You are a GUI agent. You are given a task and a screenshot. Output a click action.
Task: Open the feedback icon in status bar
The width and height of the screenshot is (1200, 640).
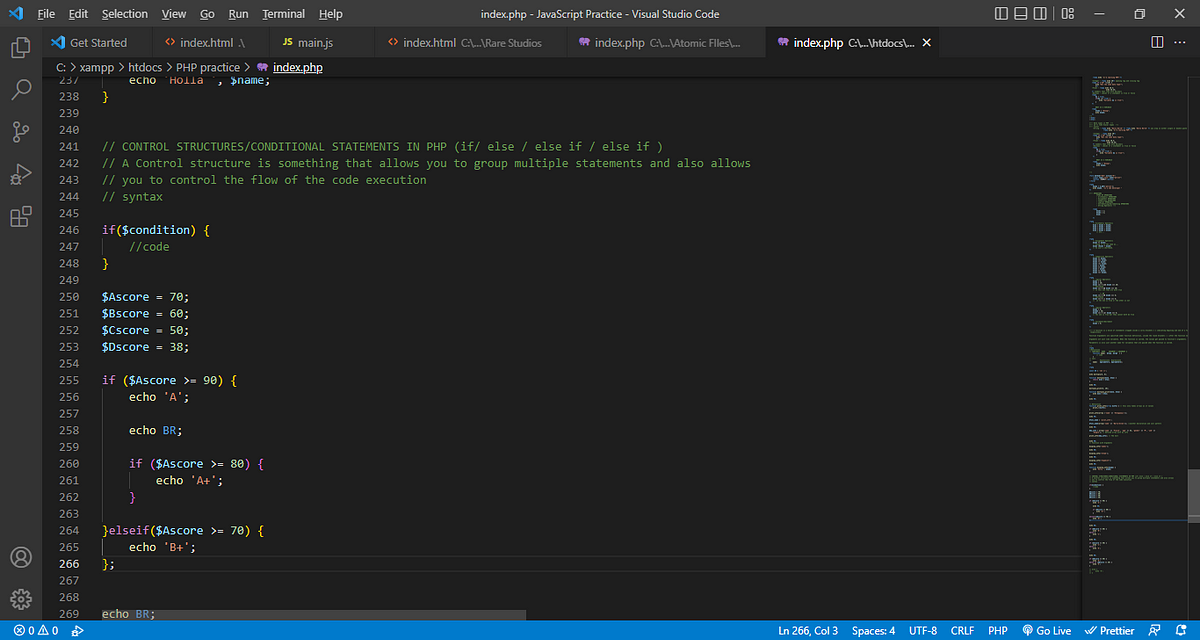[1155, 631]
